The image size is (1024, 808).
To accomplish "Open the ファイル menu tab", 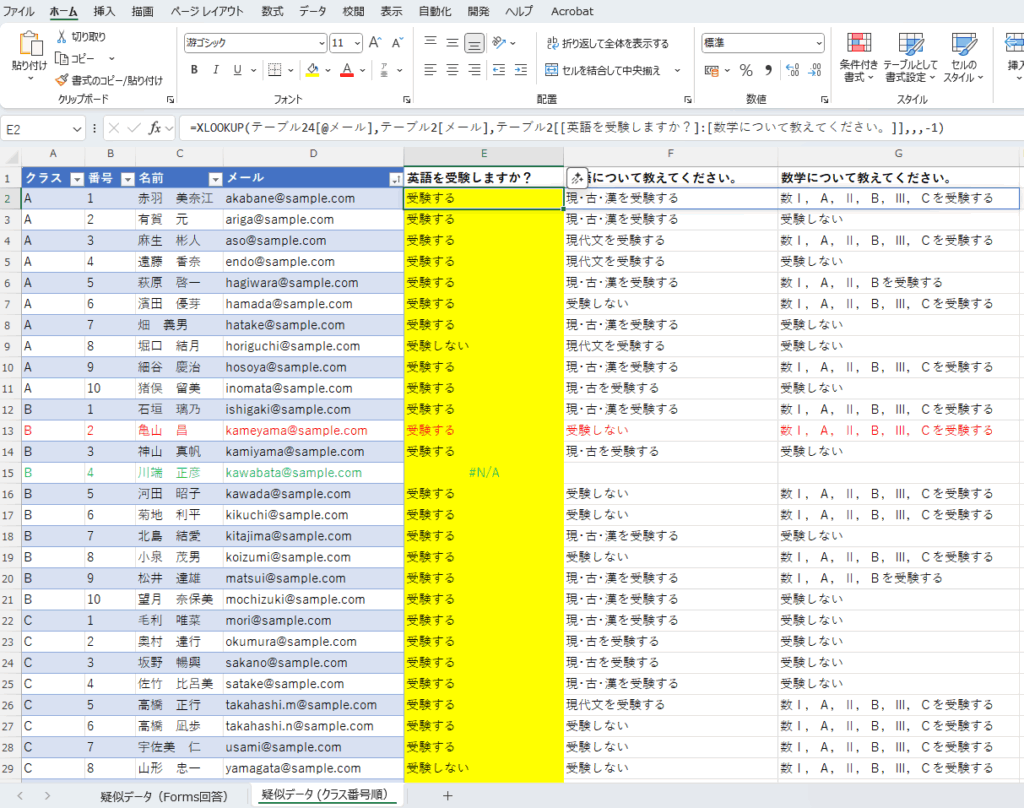I will (x=19, y=11).
